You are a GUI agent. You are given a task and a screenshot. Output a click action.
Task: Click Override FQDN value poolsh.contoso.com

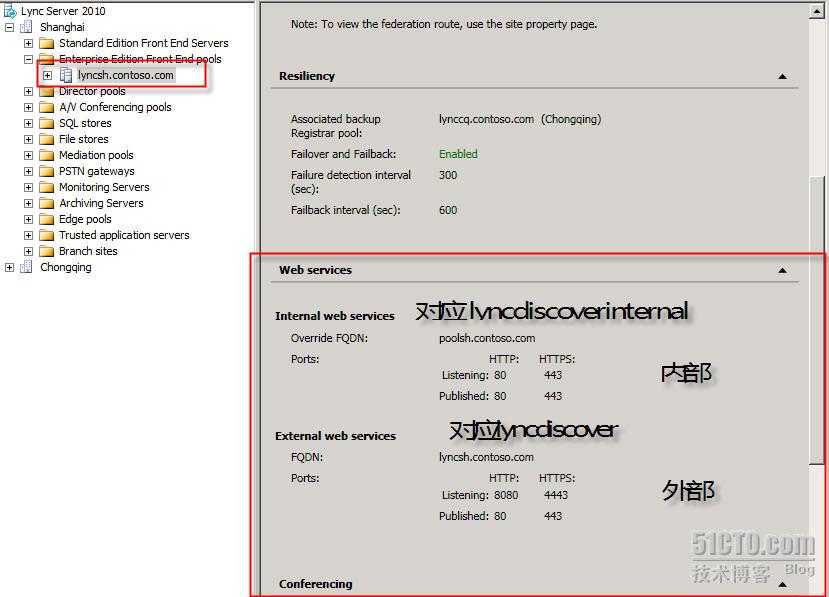click(x=487, y=338)
